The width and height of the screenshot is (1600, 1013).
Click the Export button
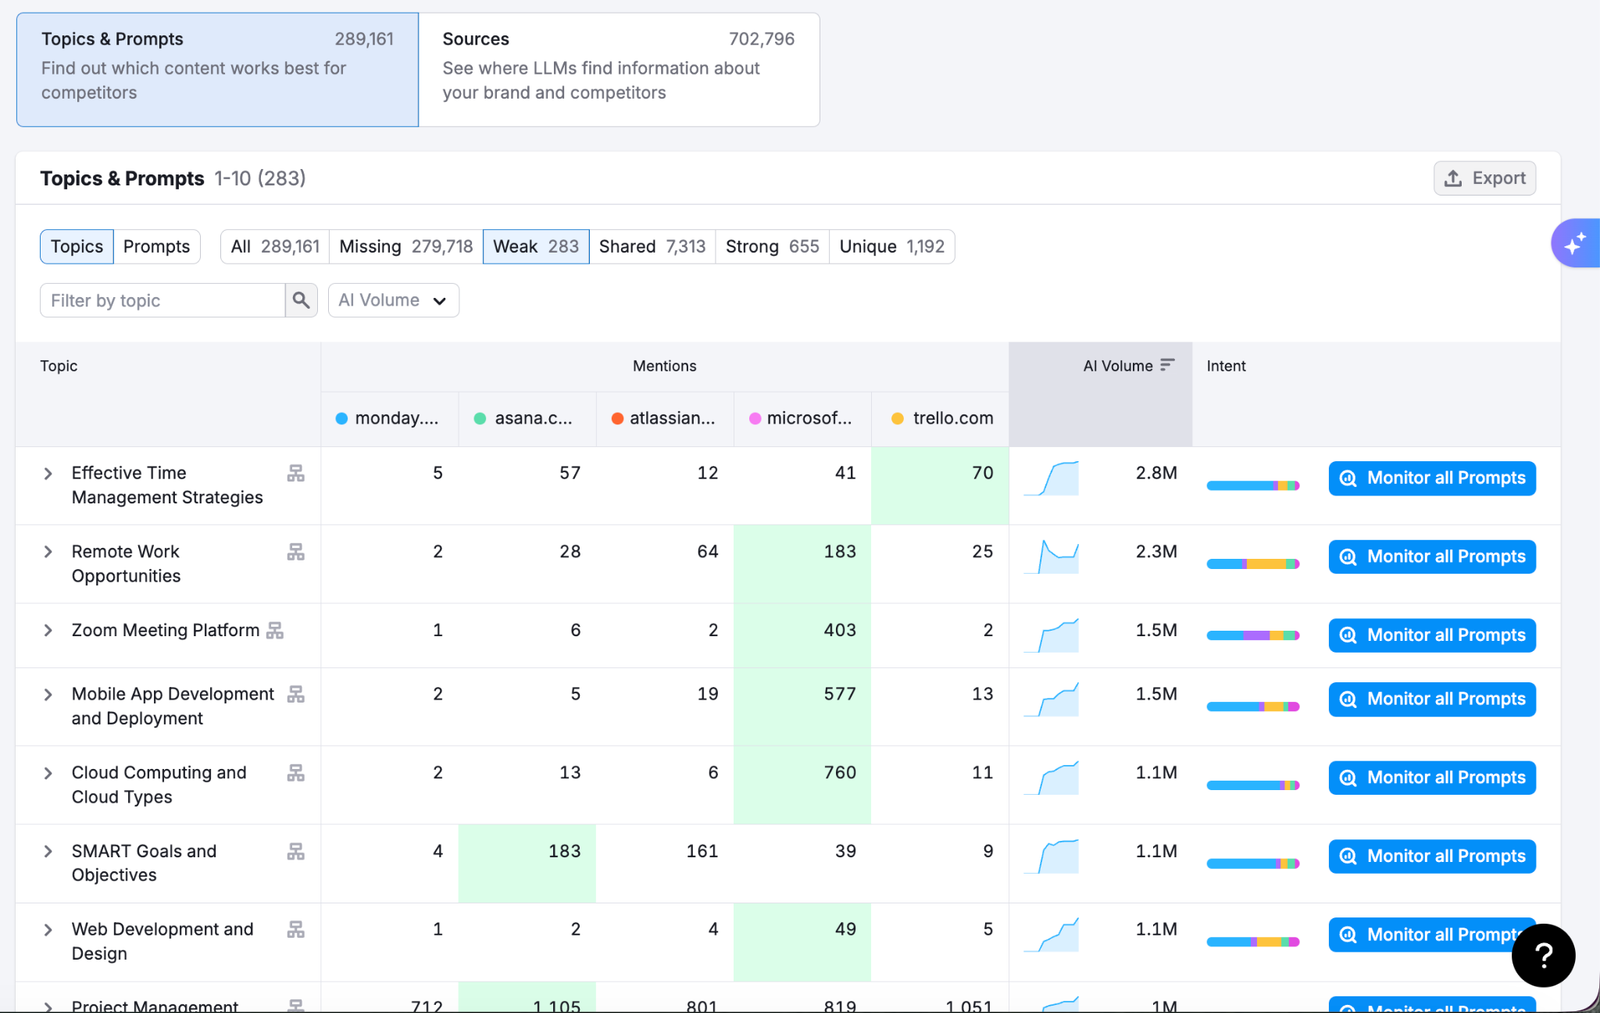pos(1485,178)
